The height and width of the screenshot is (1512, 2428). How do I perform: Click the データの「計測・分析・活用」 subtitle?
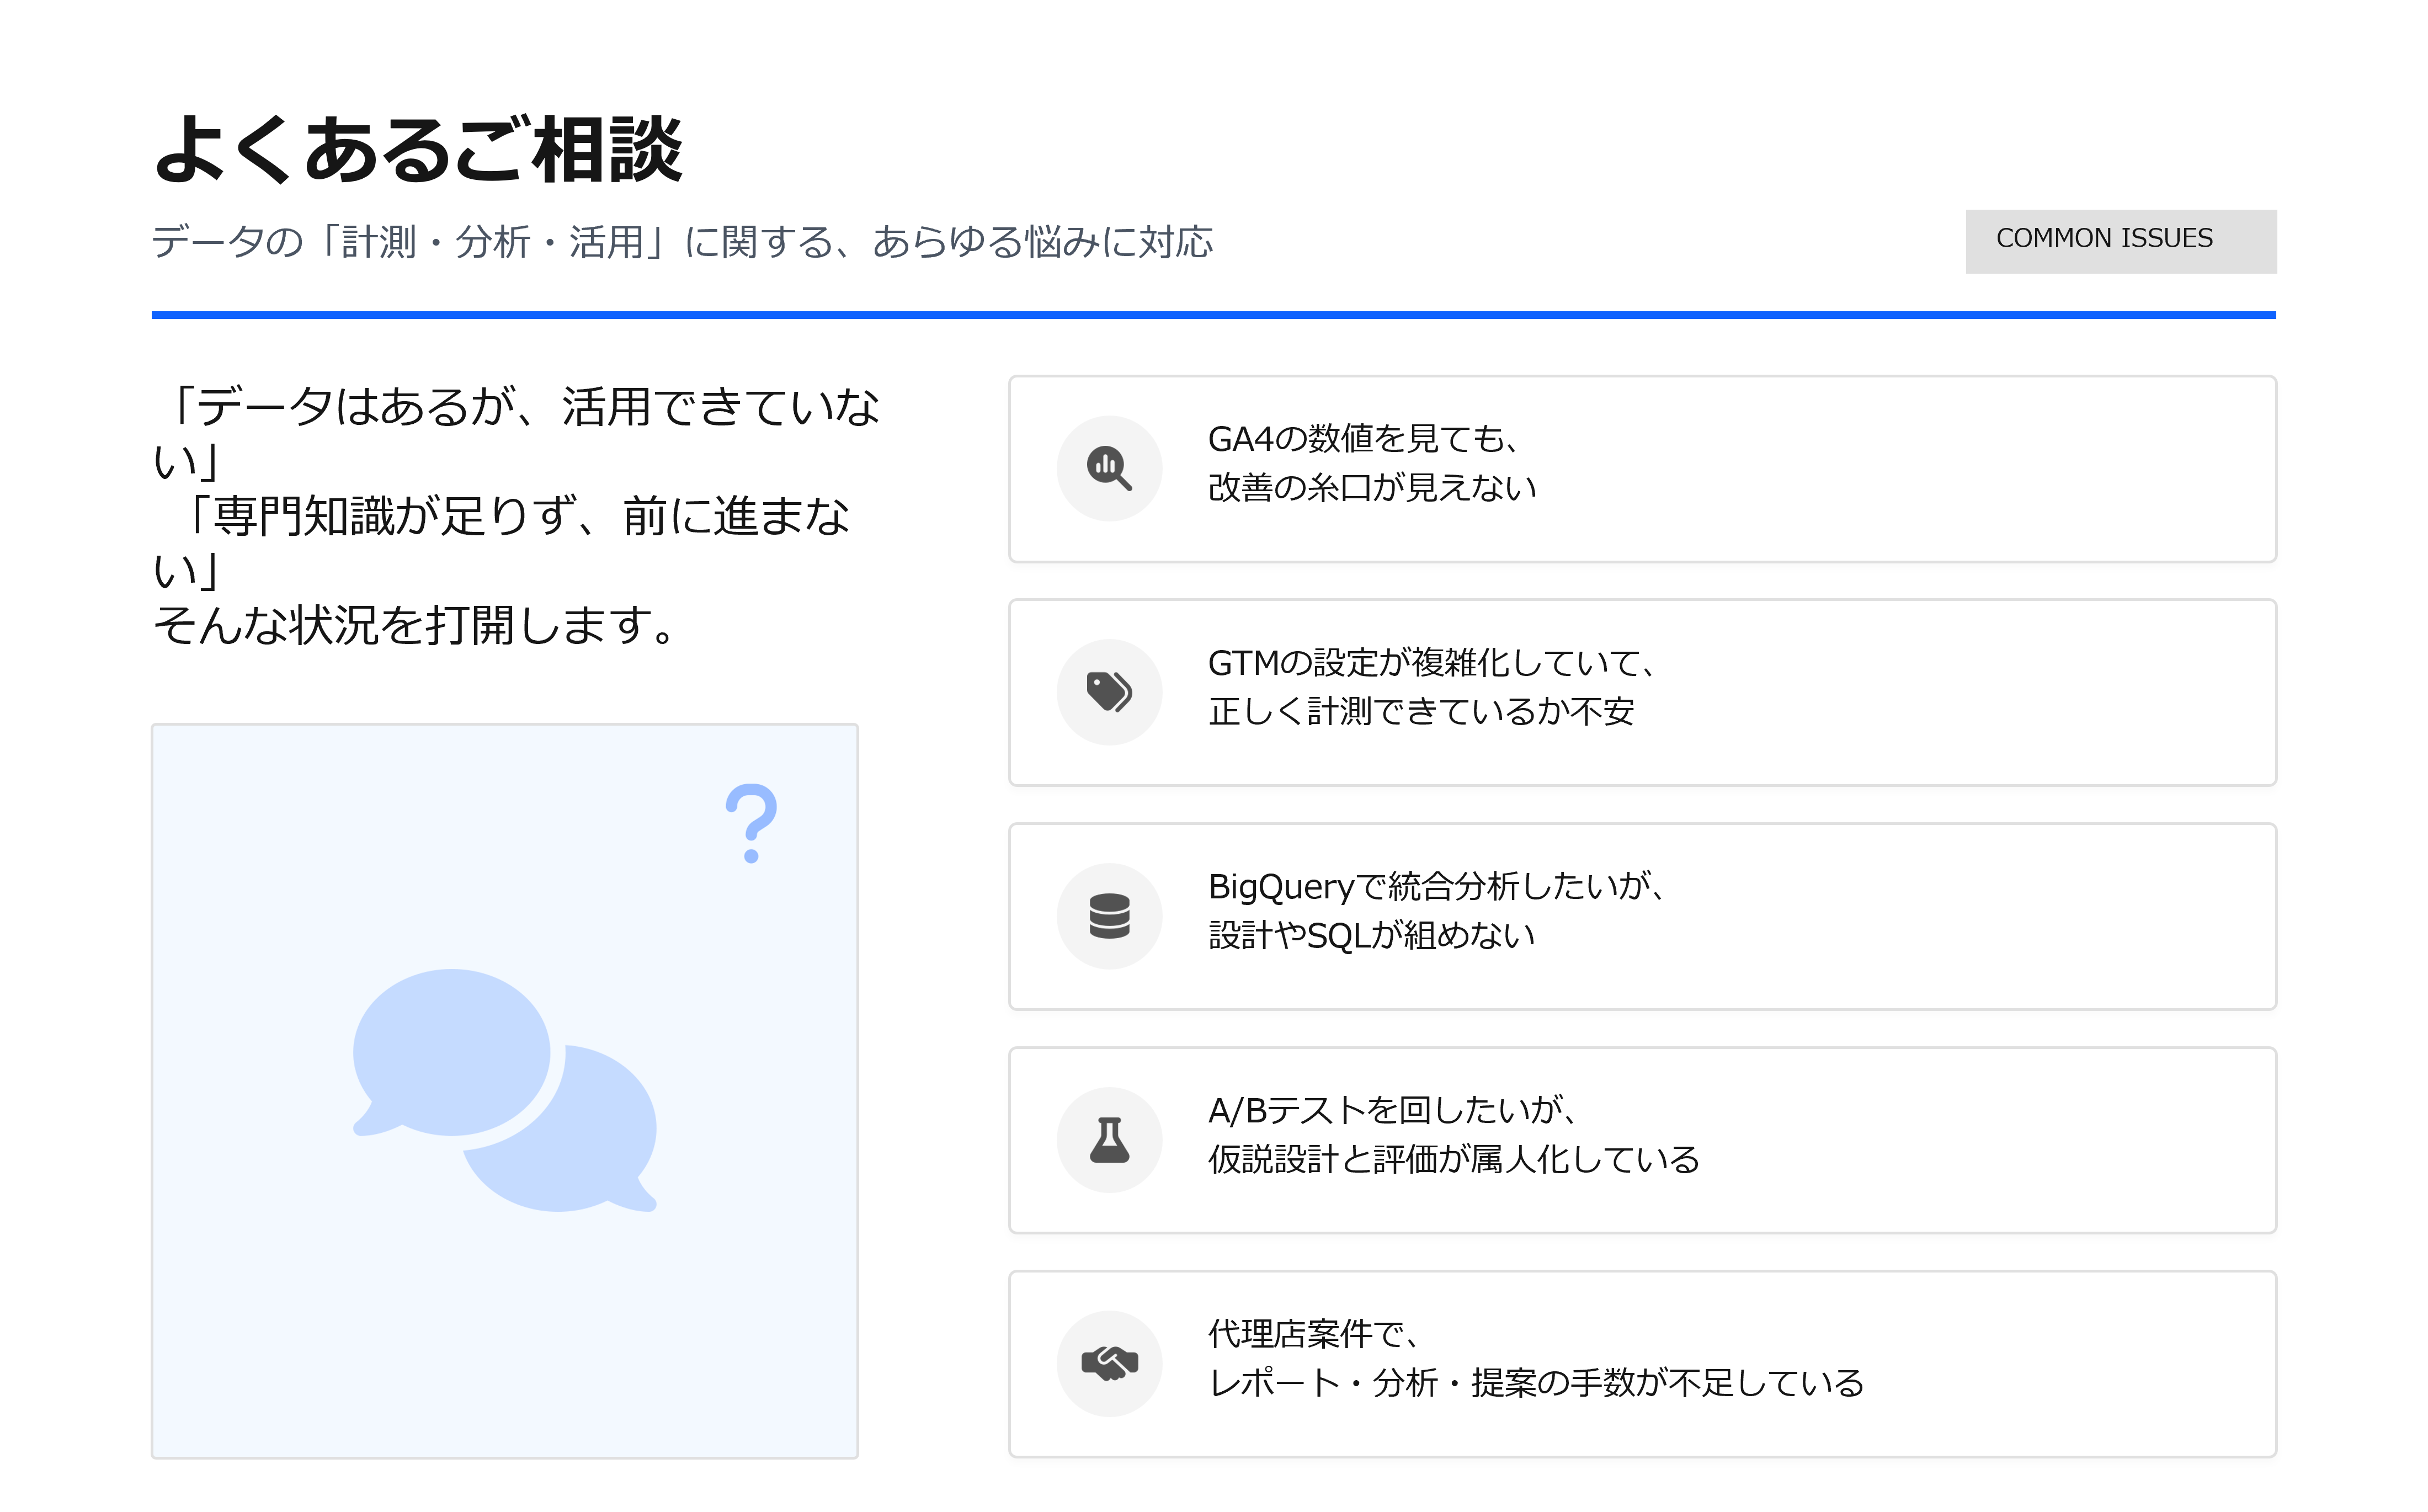click(x=682, y=242)
